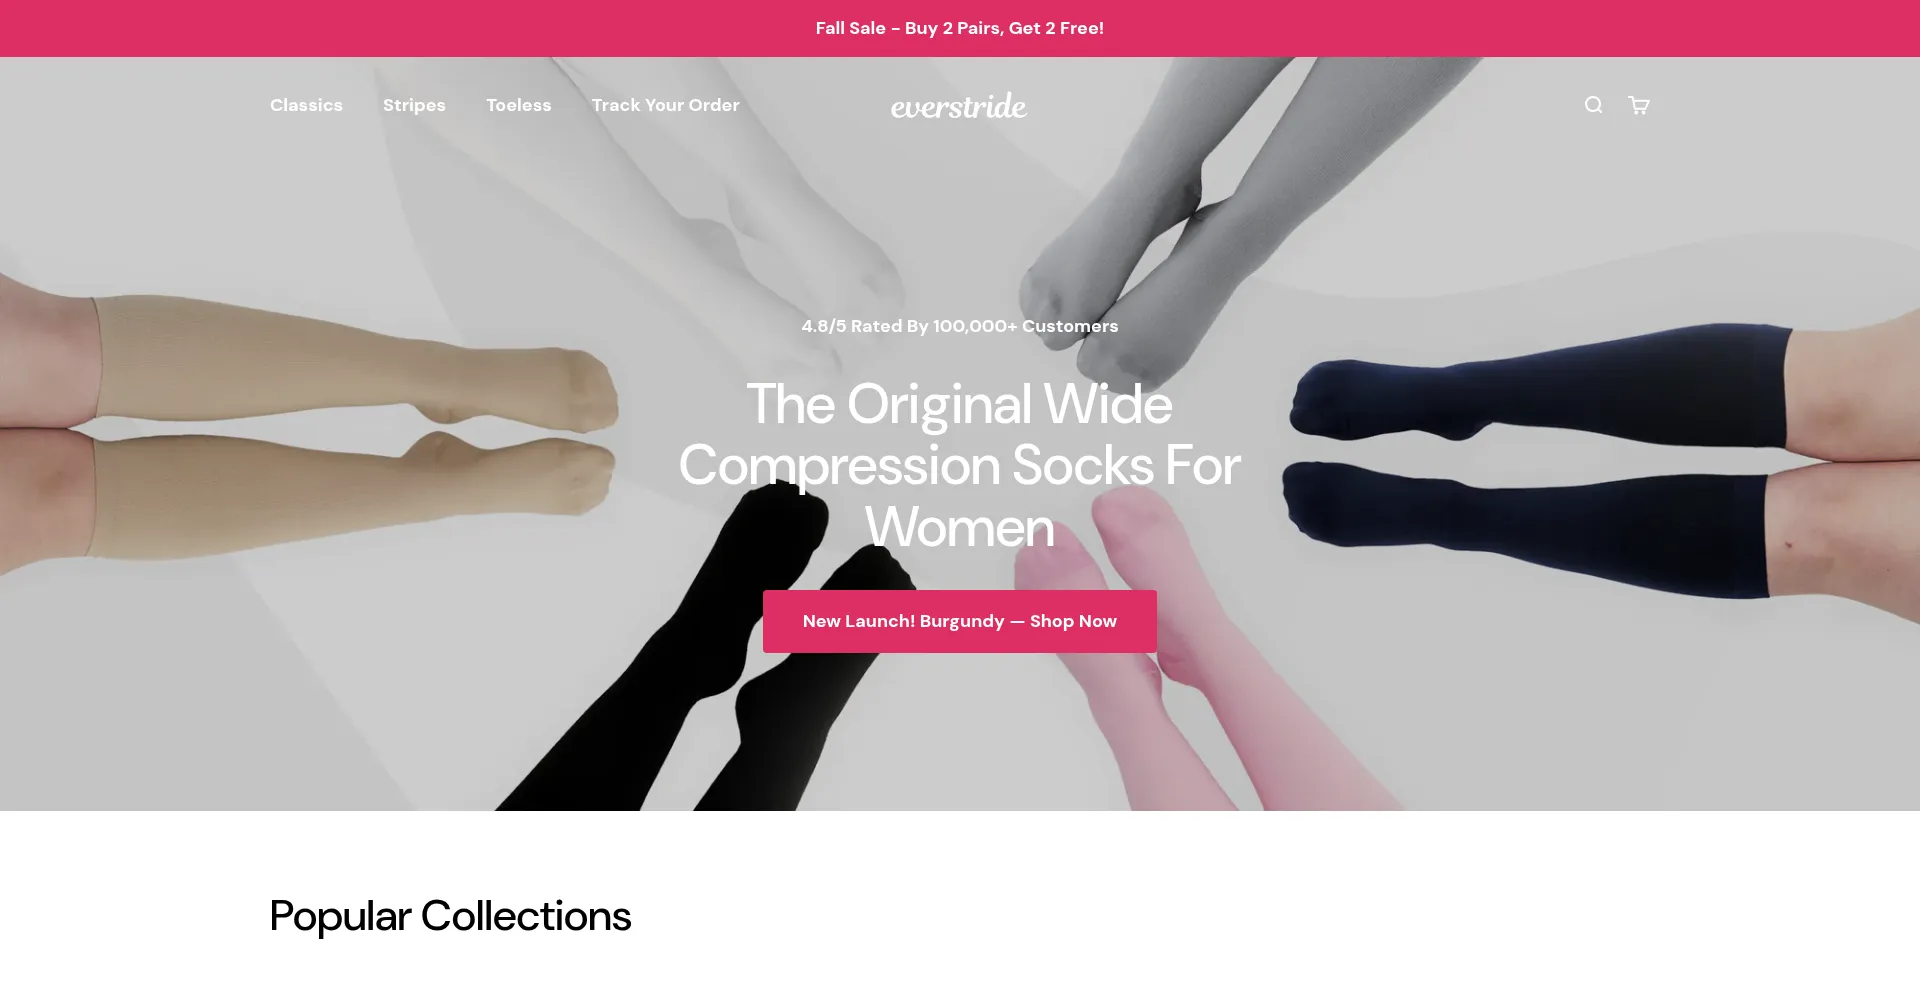Select Toeless in the navigation

coord(518,105)
